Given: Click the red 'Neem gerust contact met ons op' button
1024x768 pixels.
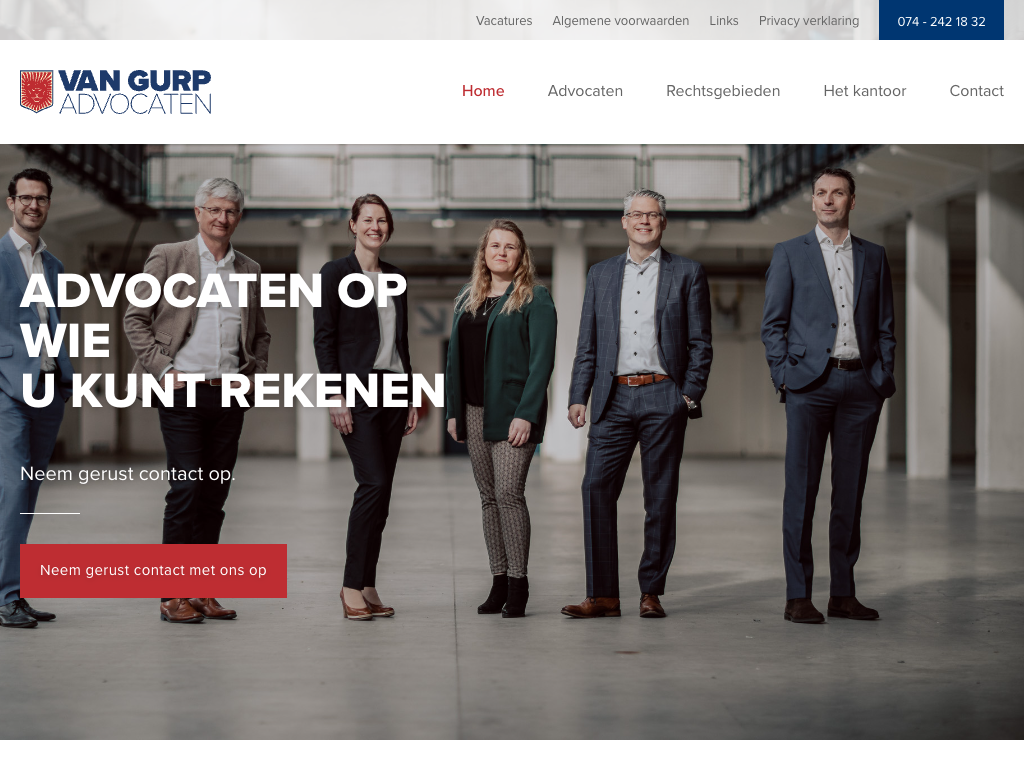Looking at the screenshot, I should [153, 571].
